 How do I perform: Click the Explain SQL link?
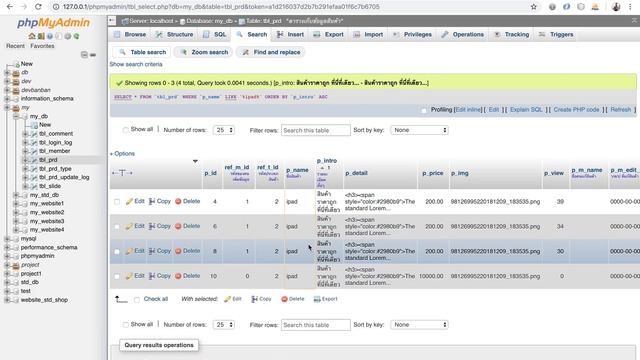click(x=526, y=110)
